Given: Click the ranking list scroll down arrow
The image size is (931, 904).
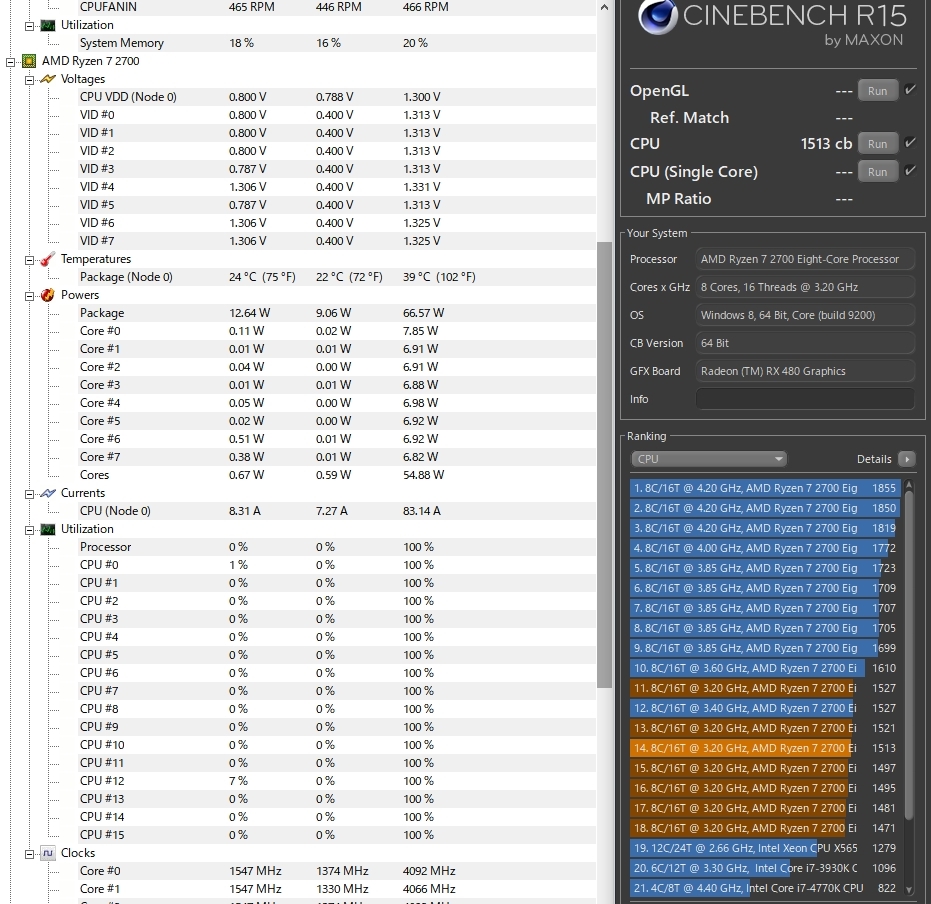Looking at the screenshot, I should (x=909, y=889).
